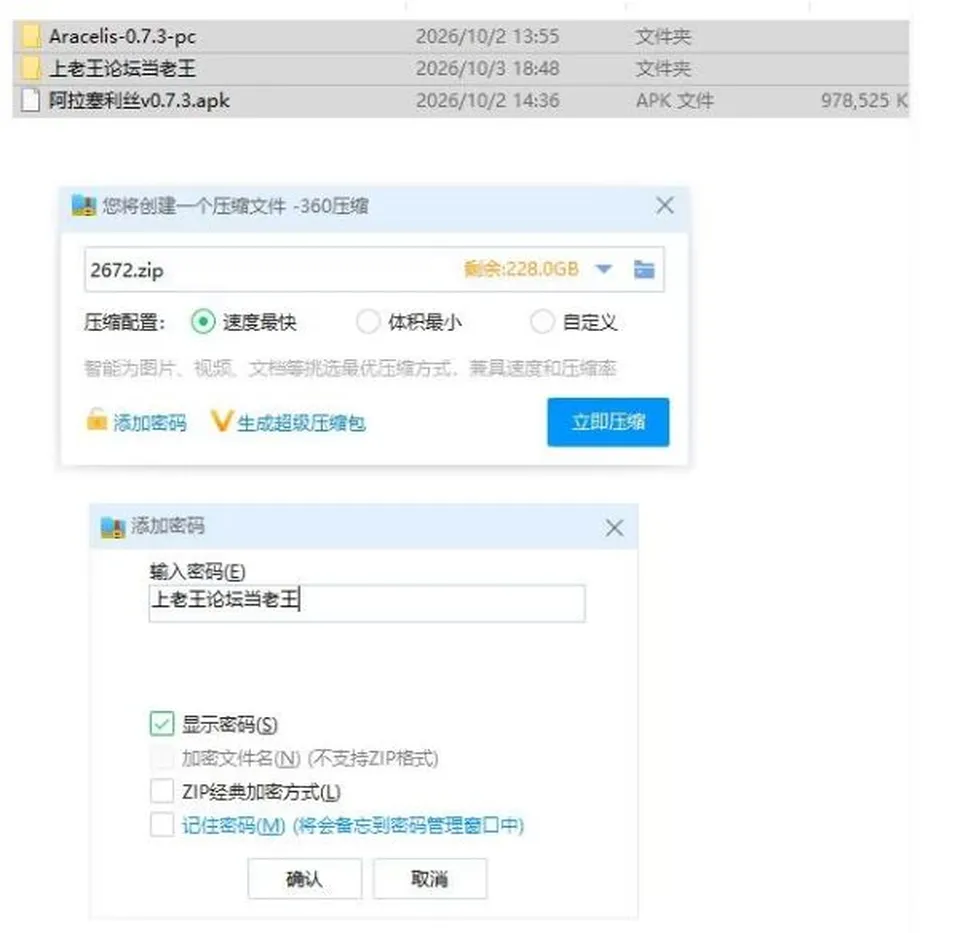960x933 pixels.
Task: Select the 自定义 radio option
Action: click(542, 321)
